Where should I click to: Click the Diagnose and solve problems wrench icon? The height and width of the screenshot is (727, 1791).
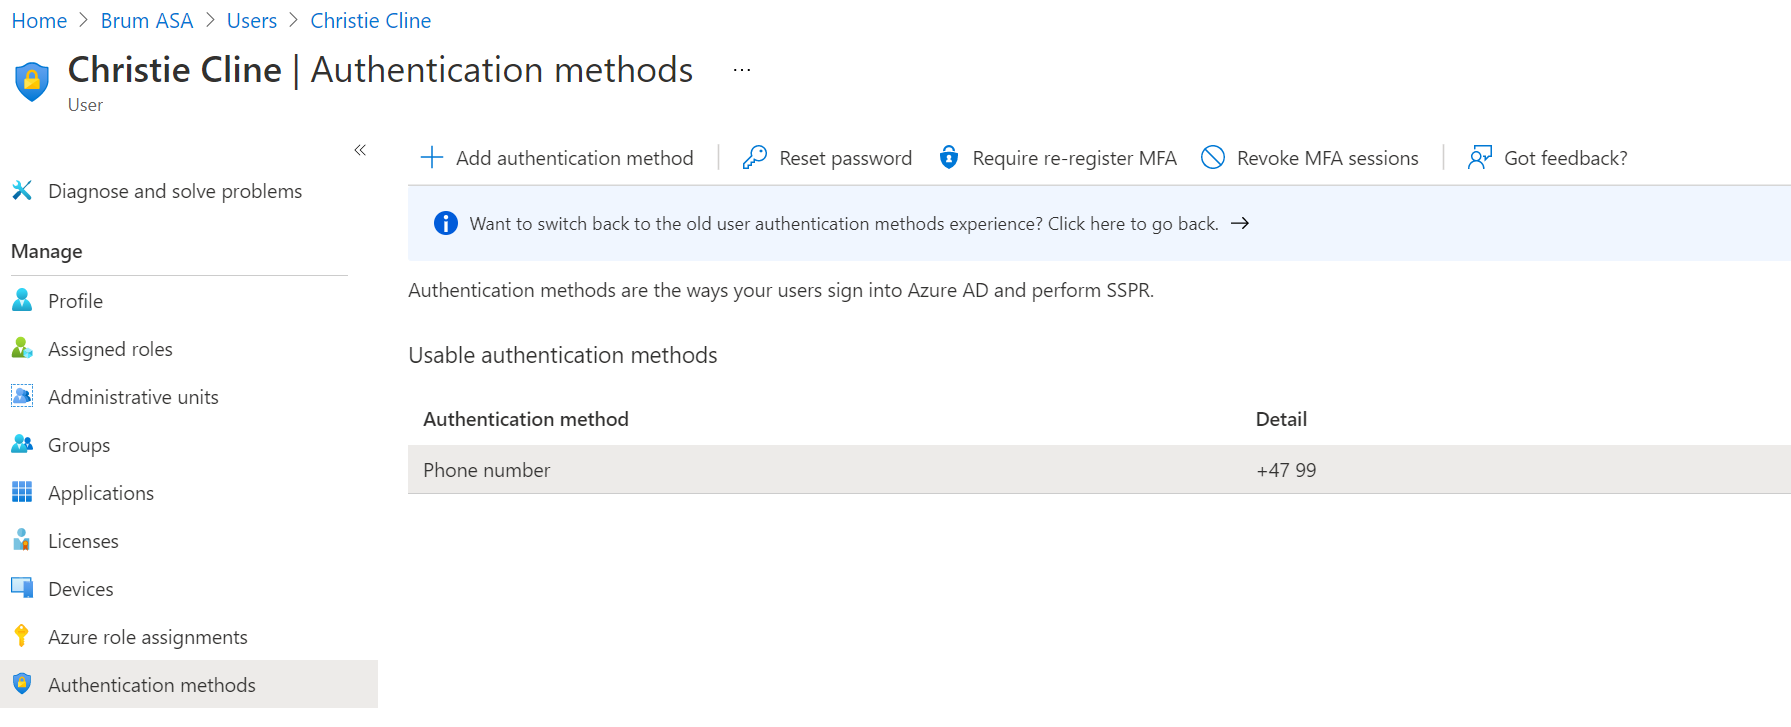click(22, 190)
